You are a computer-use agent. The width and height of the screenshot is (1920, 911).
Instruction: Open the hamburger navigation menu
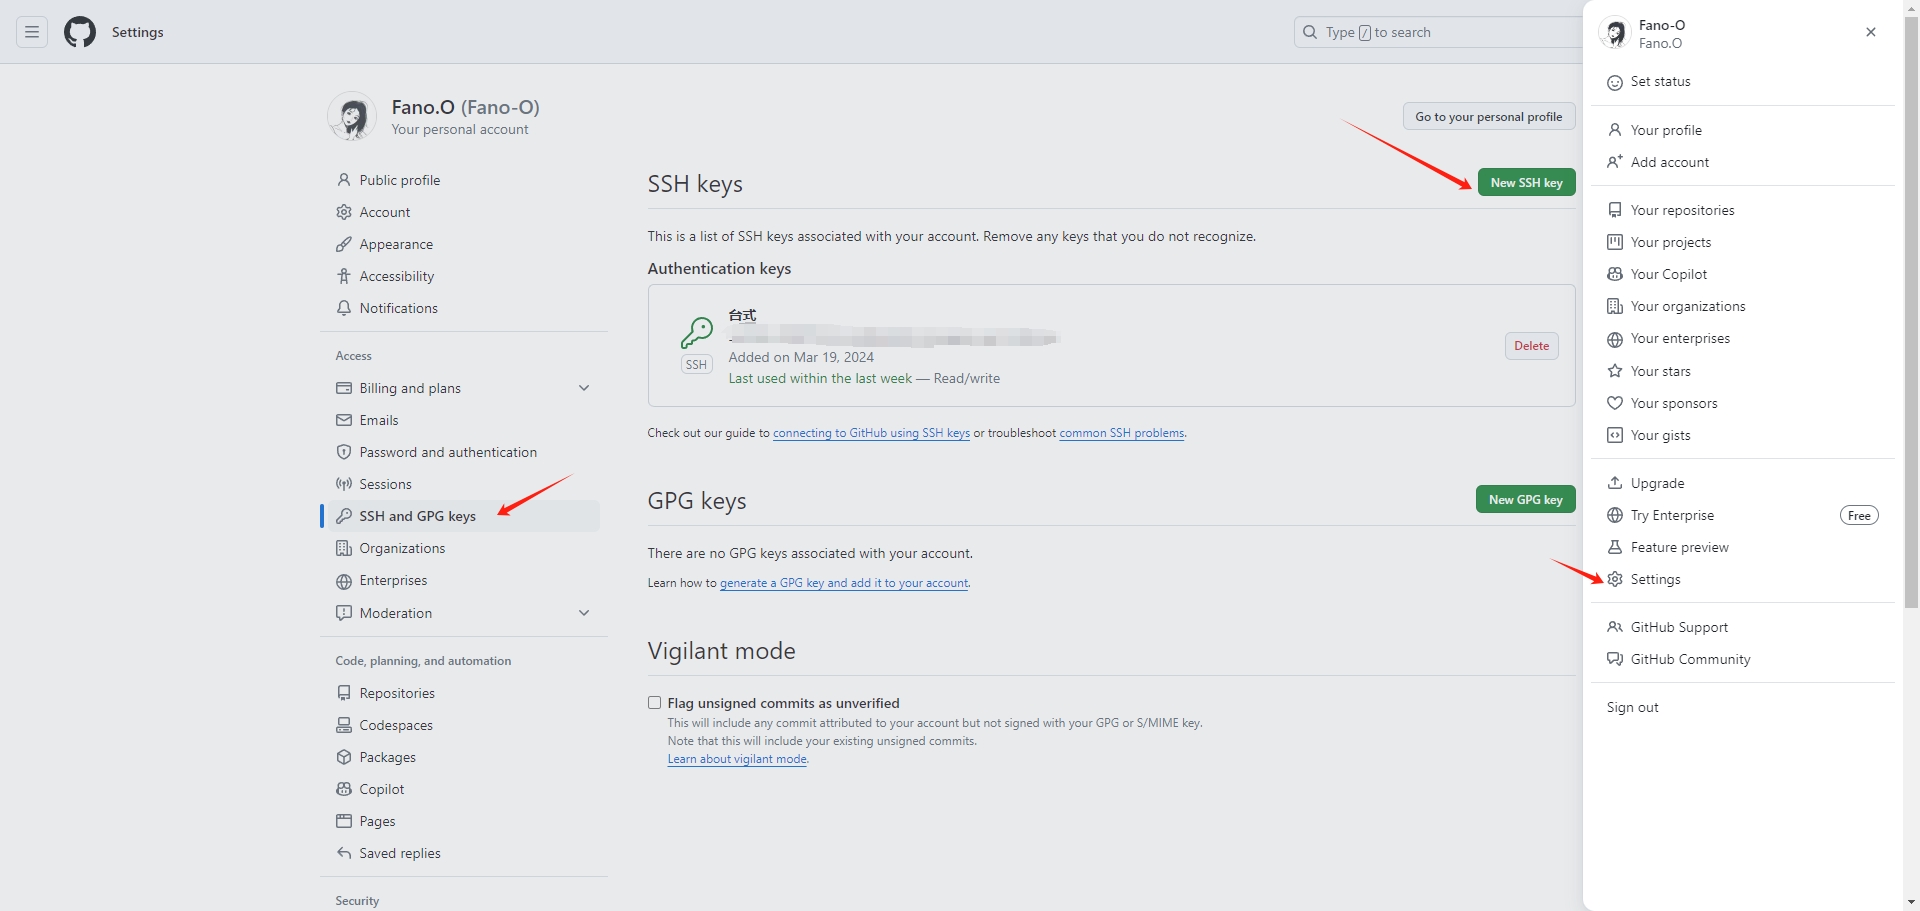(32, 32)
